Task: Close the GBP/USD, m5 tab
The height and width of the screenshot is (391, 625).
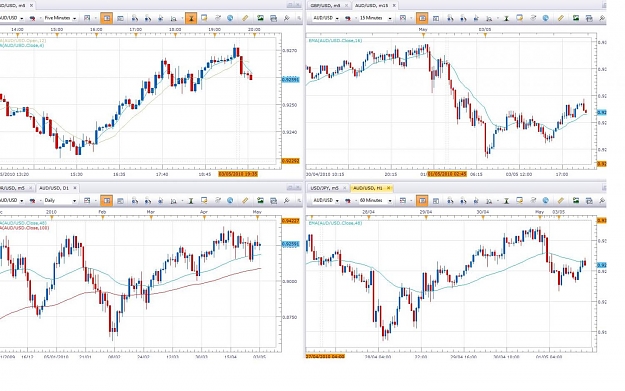Action: (x=346, y=6)
